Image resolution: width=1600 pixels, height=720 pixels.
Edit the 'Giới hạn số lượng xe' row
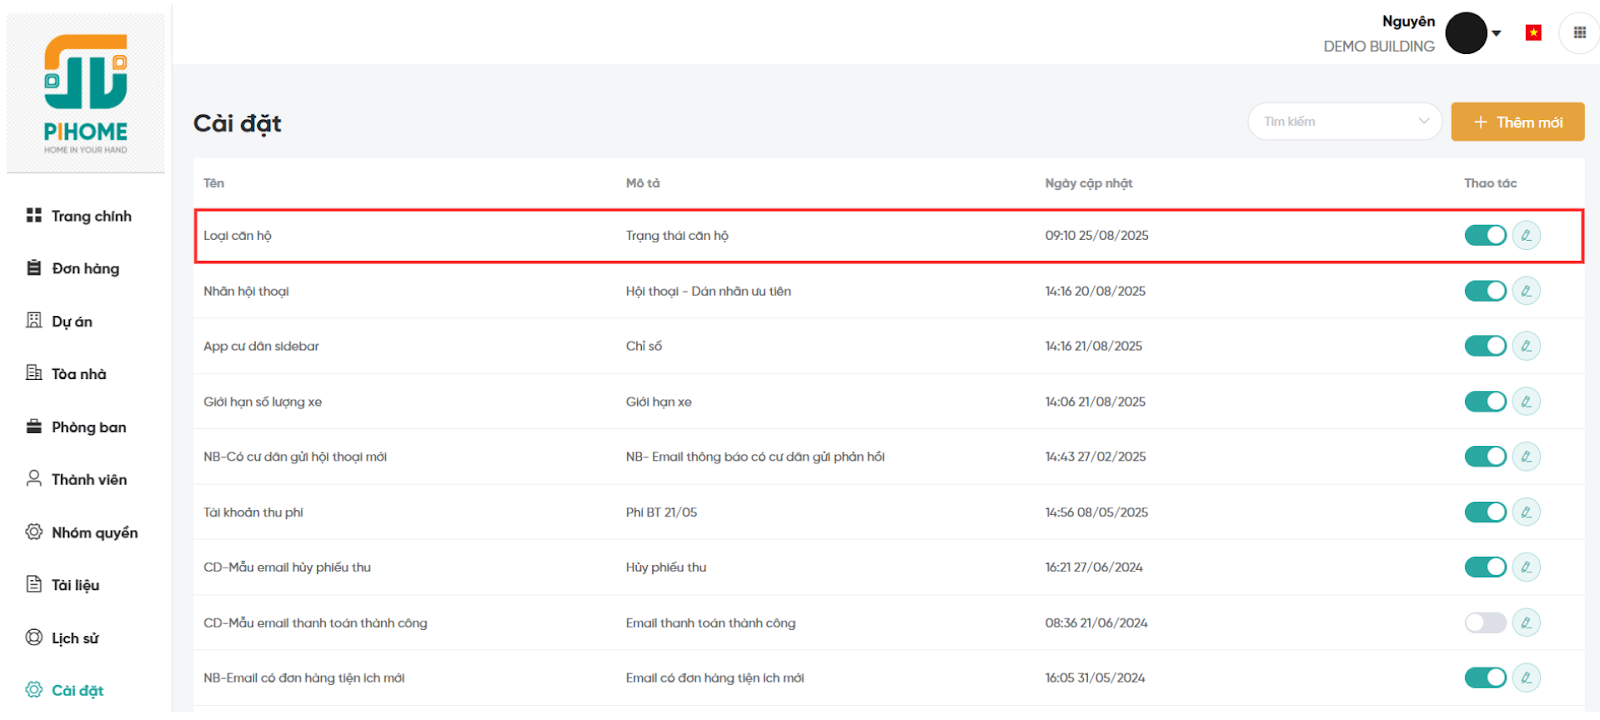point(1526,402)
